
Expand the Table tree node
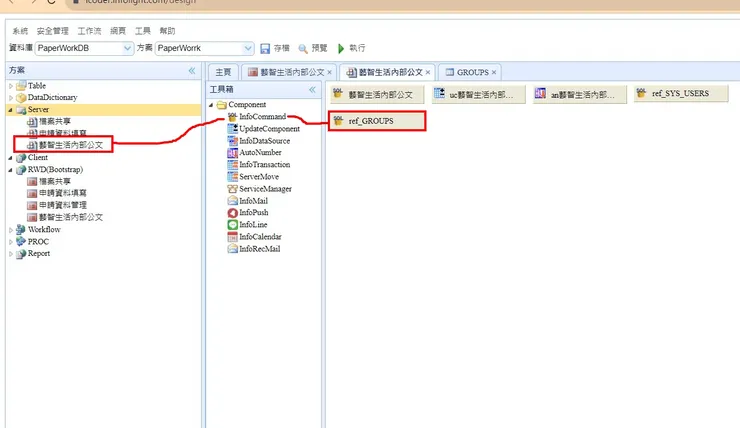11,86
